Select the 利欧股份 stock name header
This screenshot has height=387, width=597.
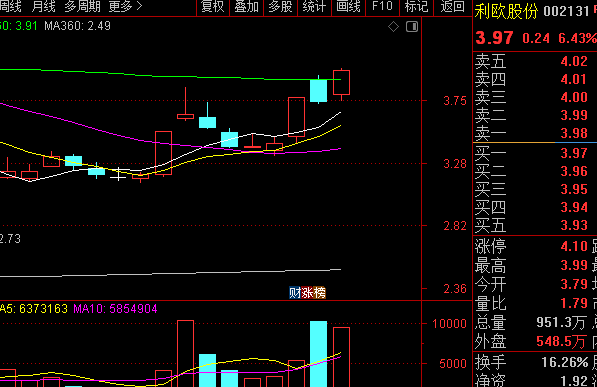click(x=506, y=11)
